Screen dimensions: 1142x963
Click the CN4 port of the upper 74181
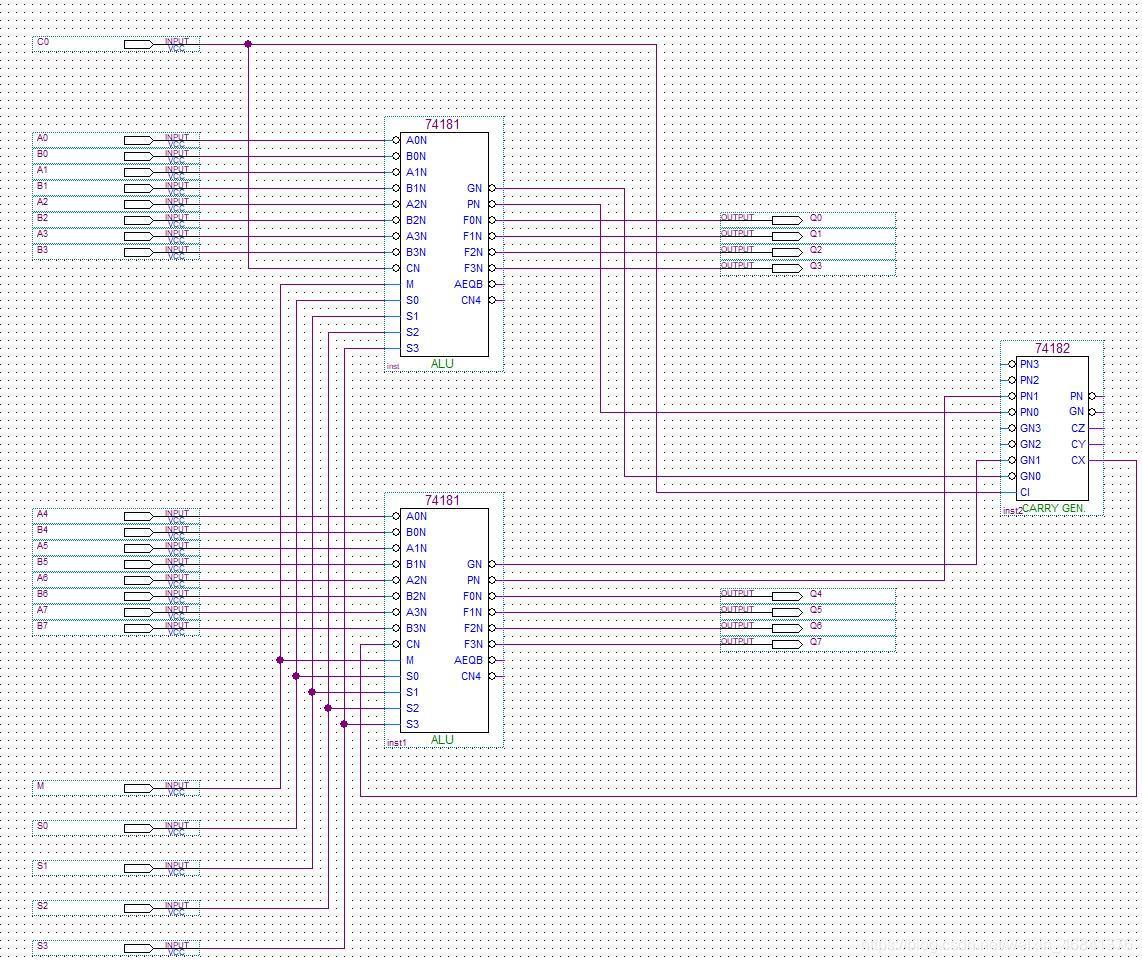(x=470, y=300)
